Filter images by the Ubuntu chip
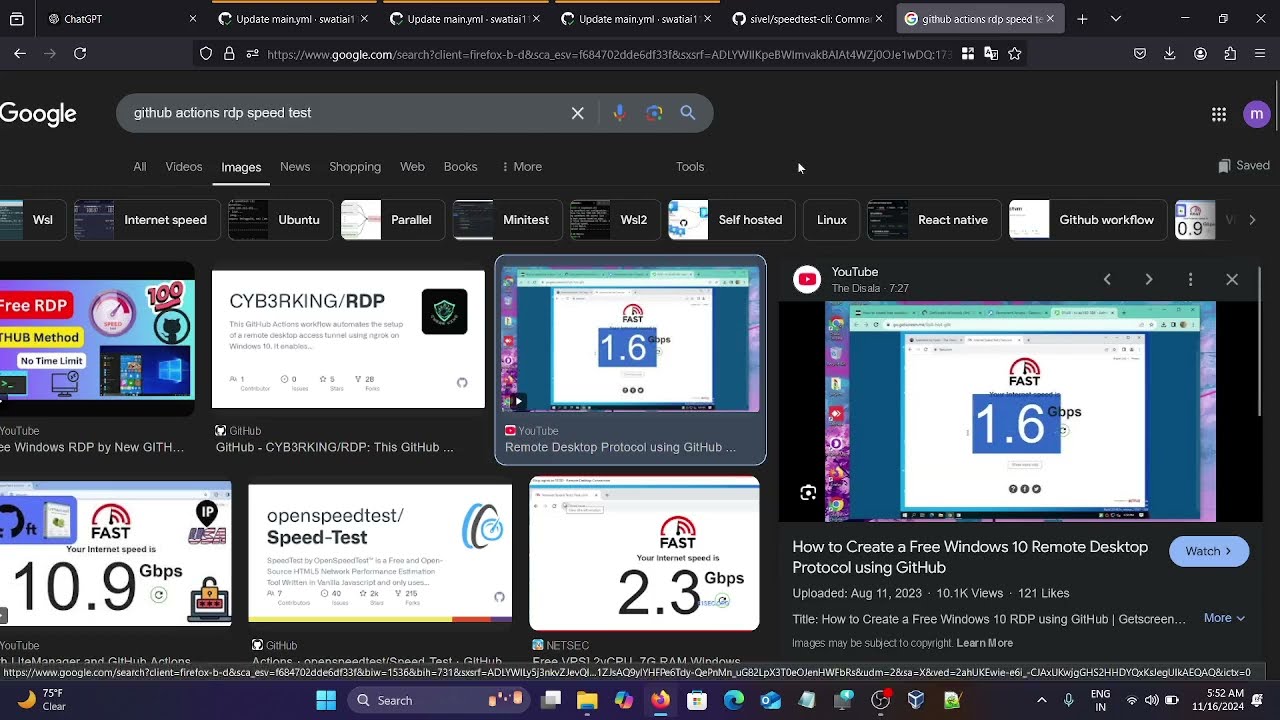The image size is (1280, 720). point(281,220)
